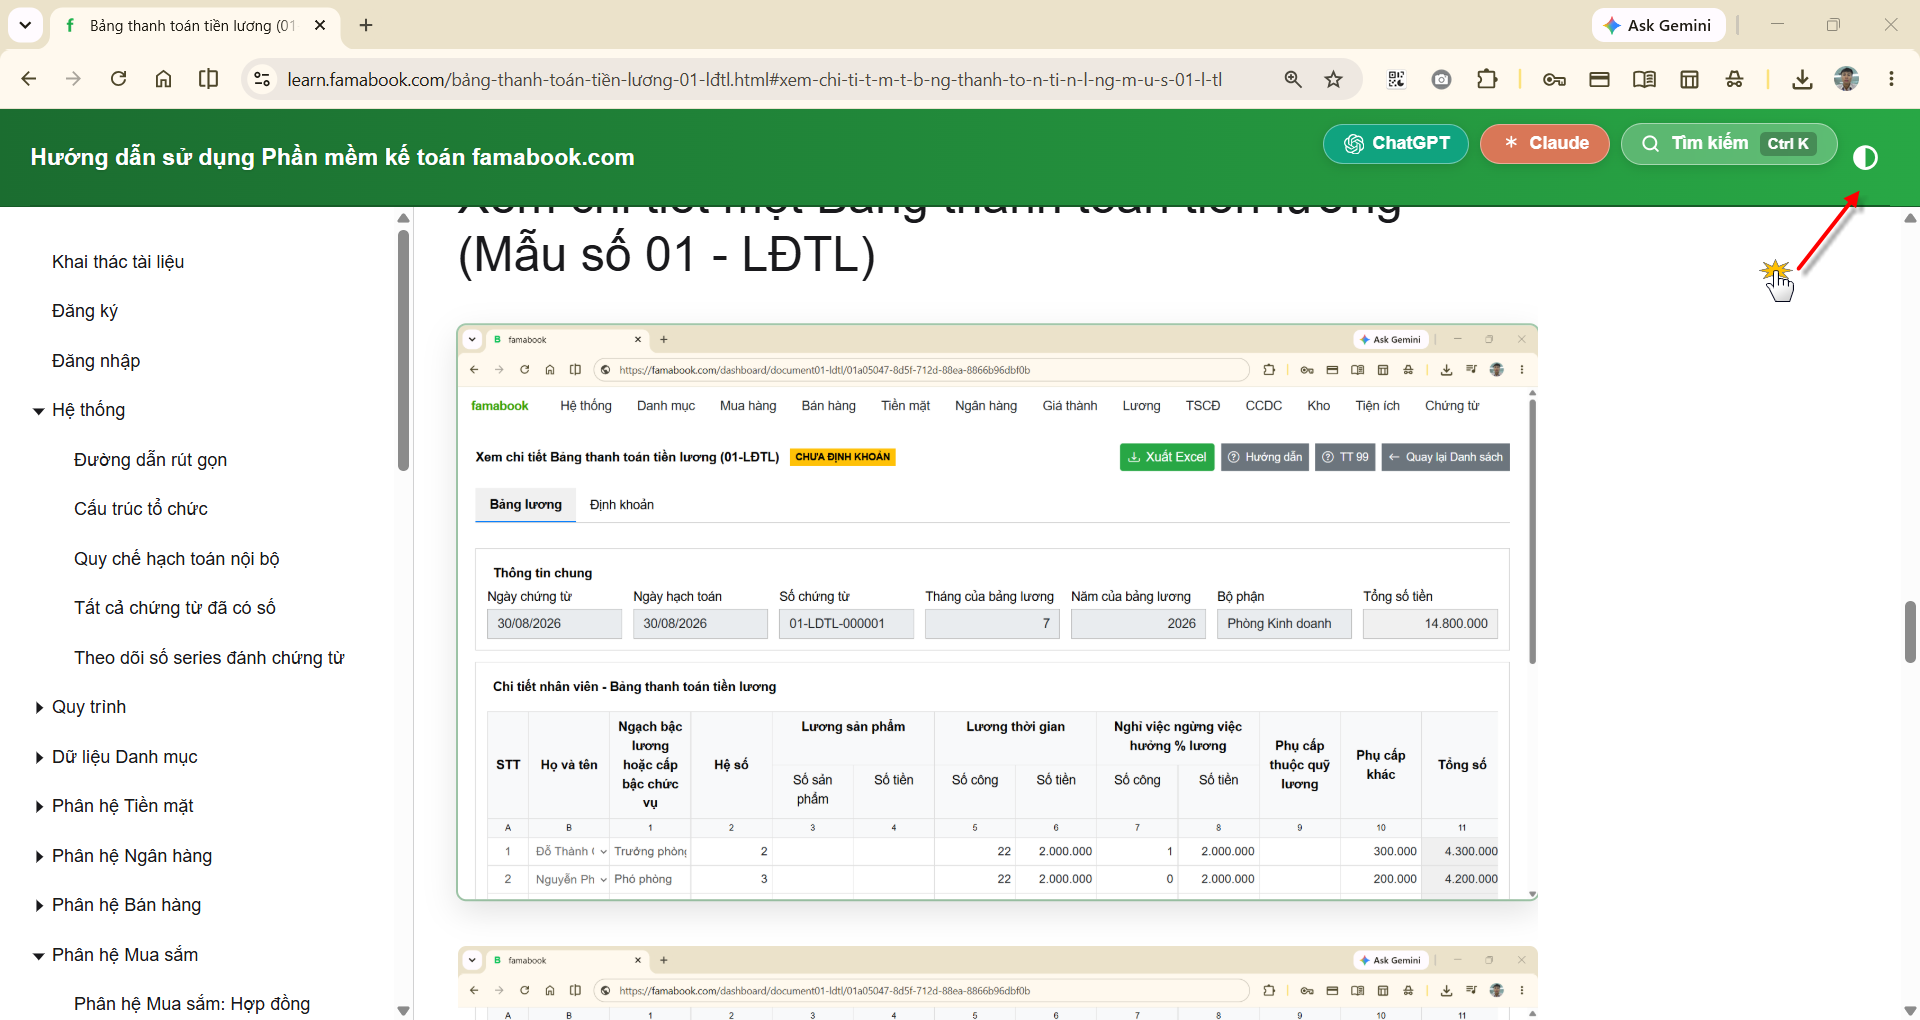Collapse Phân hệ Mua sắm section
Screen dimensions: 1920x1020
[38, 956]
